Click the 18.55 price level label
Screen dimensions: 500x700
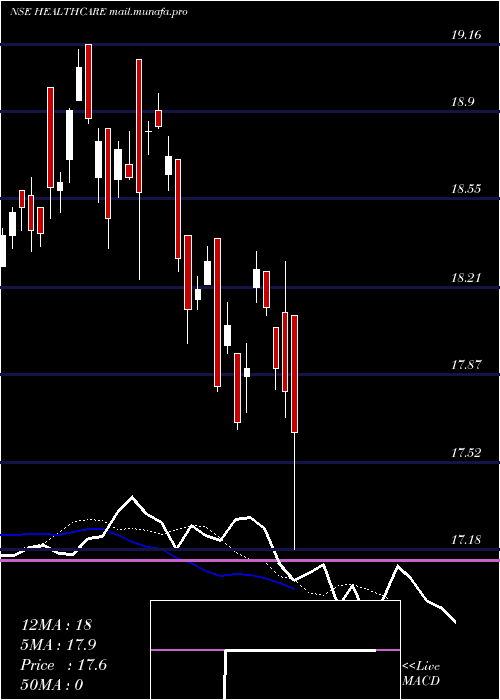point(466,189)
